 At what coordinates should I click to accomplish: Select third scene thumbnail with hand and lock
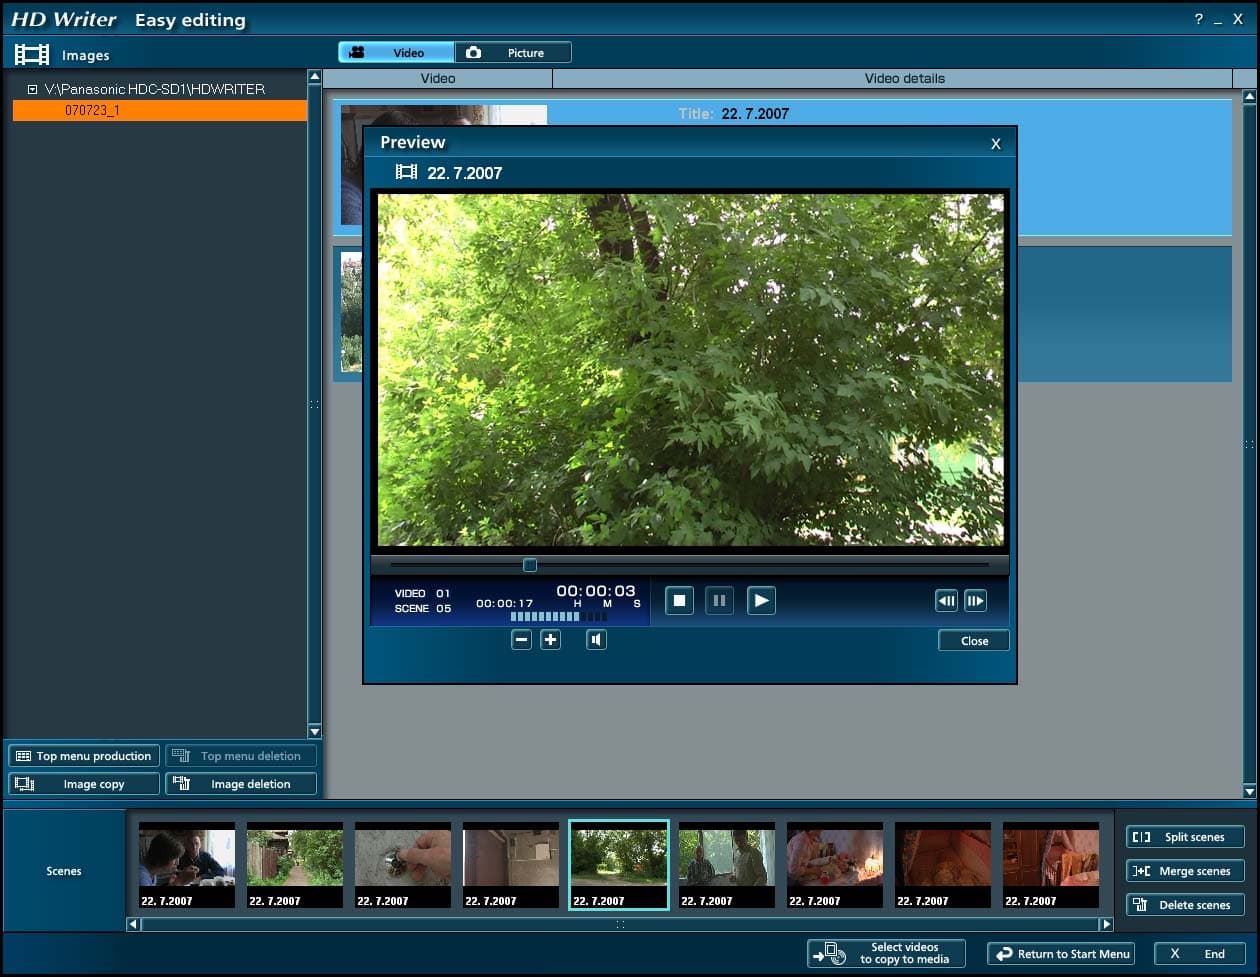coord(403,865)
